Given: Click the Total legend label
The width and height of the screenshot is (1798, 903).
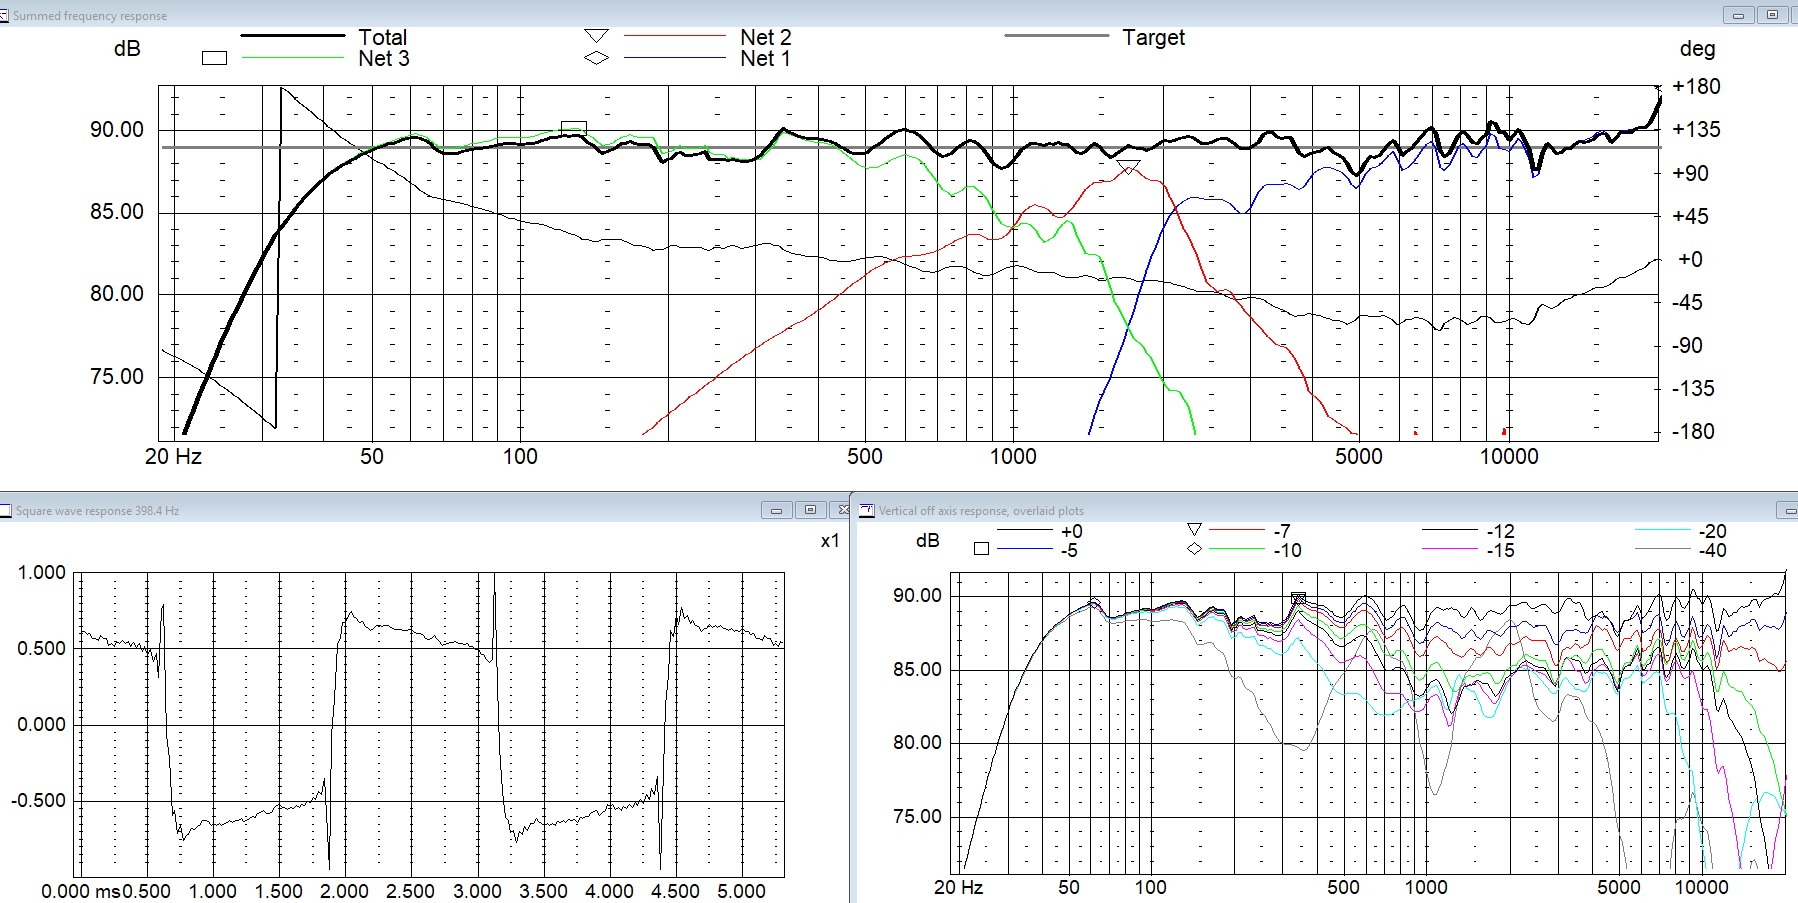Looking at the screenshot, I should point(383,37).
